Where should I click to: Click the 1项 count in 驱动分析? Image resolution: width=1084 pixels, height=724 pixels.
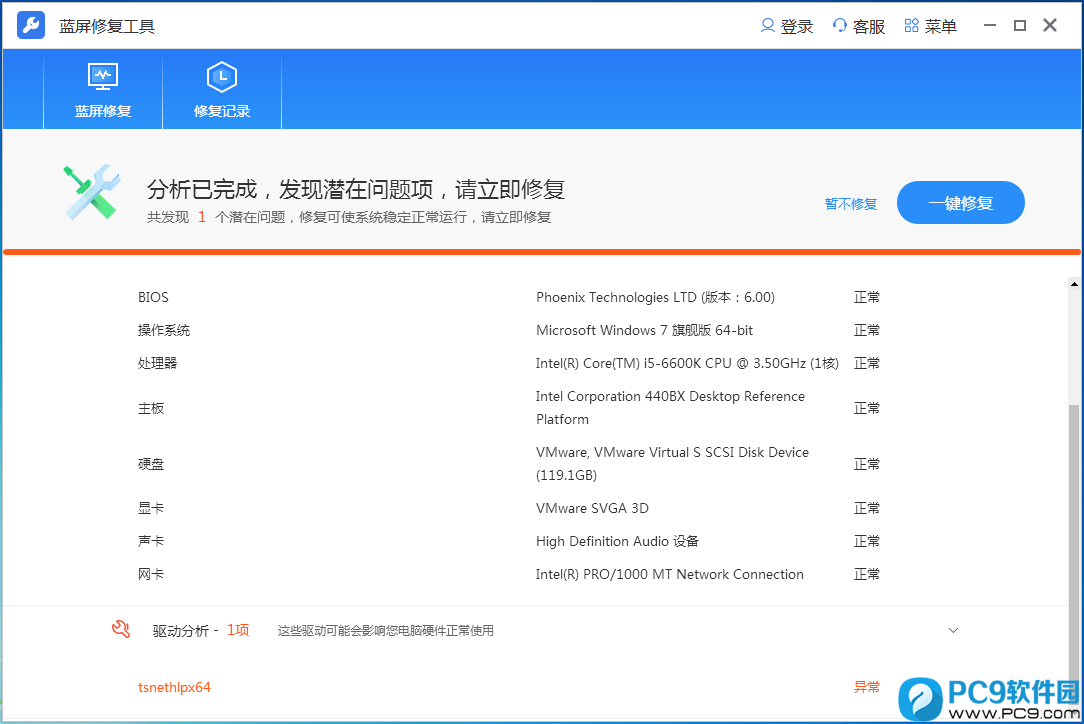[x=238, y=630]
